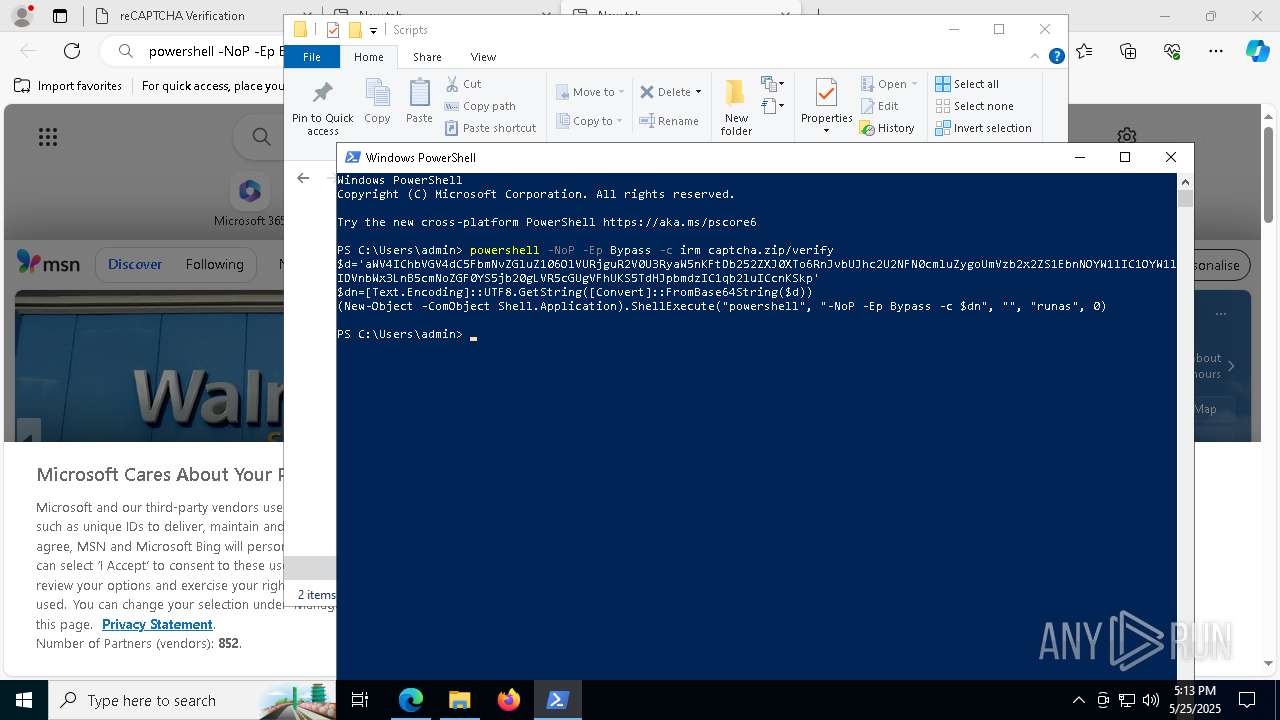Click Copy path in Explorer ribbon
This screenshot has height=720, width=1280.
(480, 106)
